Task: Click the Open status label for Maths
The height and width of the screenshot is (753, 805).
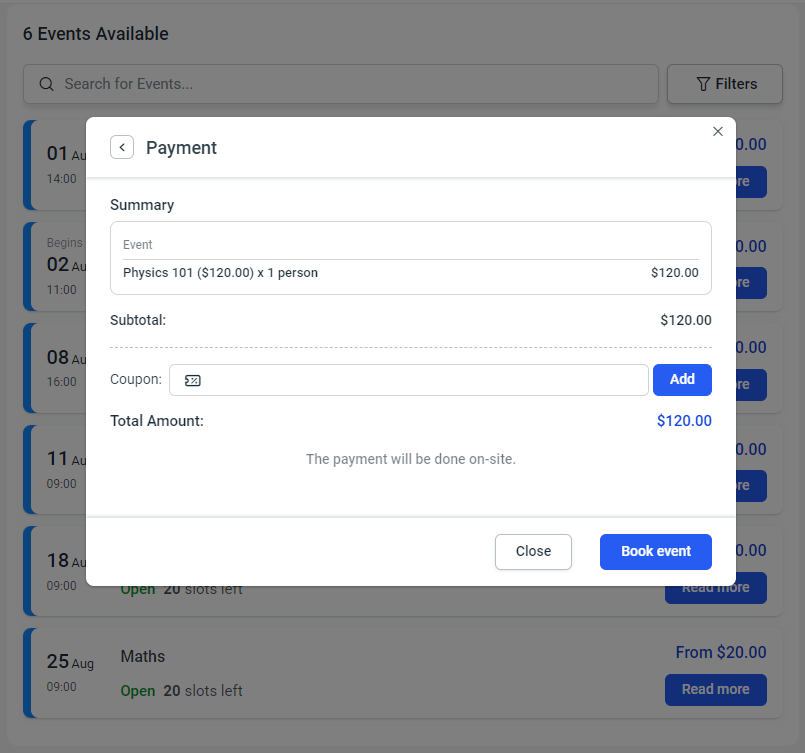Action: 137,690
